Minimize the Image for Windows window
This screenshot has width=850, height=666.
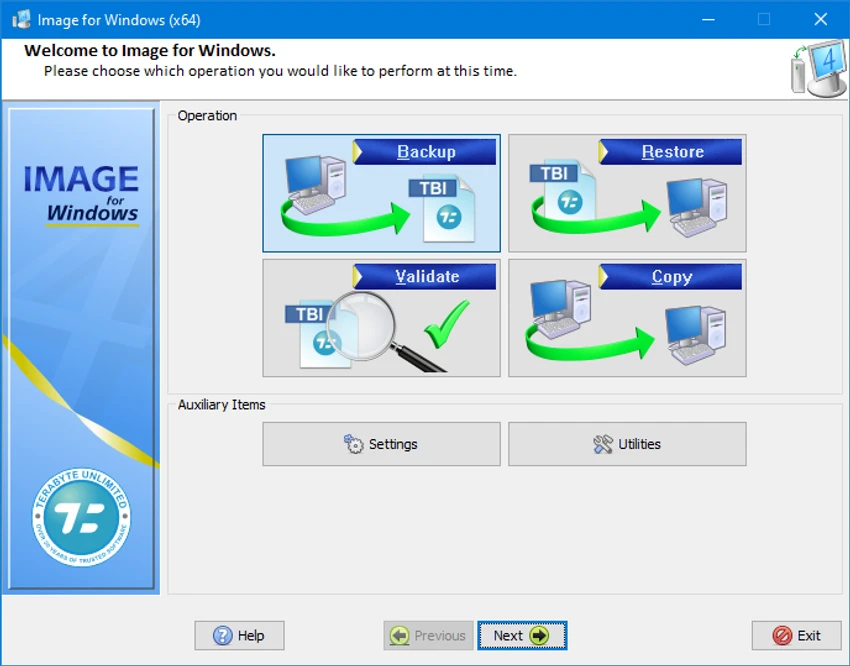[x=708, y=20]
